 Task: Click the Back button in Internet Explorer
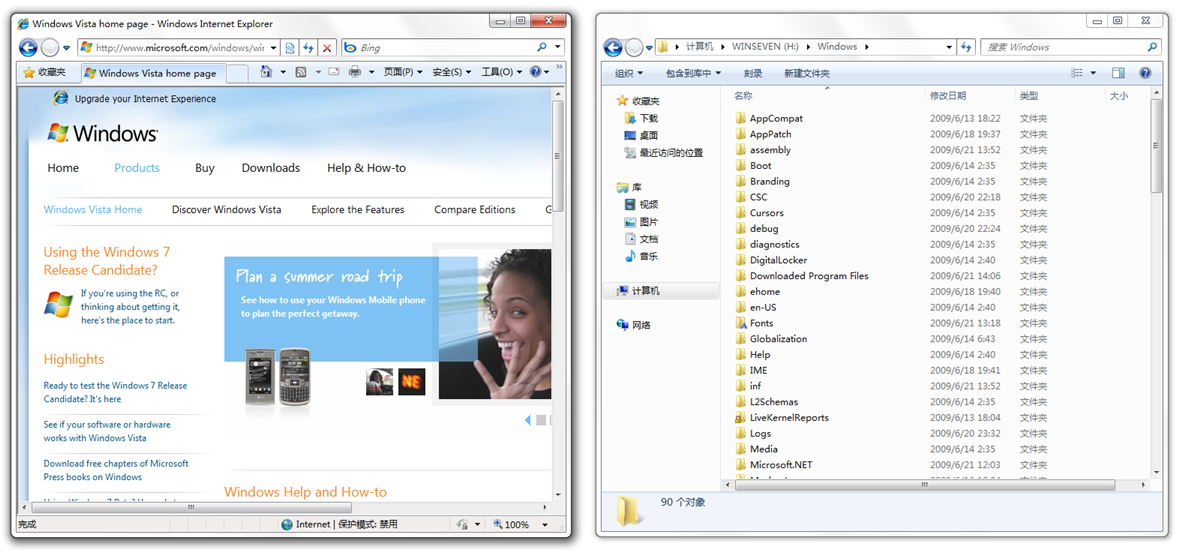(x=28, y=48)
